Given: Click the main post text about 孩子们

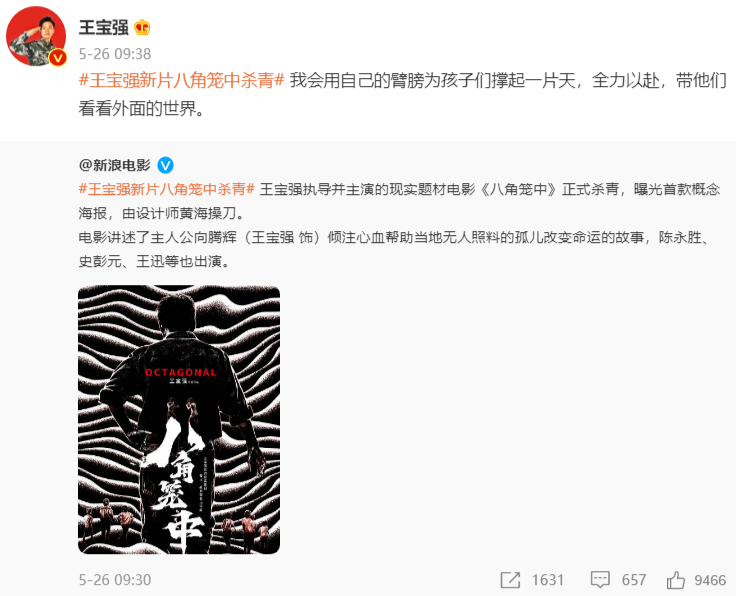Looking at the screenshot, I should point(402,95).
